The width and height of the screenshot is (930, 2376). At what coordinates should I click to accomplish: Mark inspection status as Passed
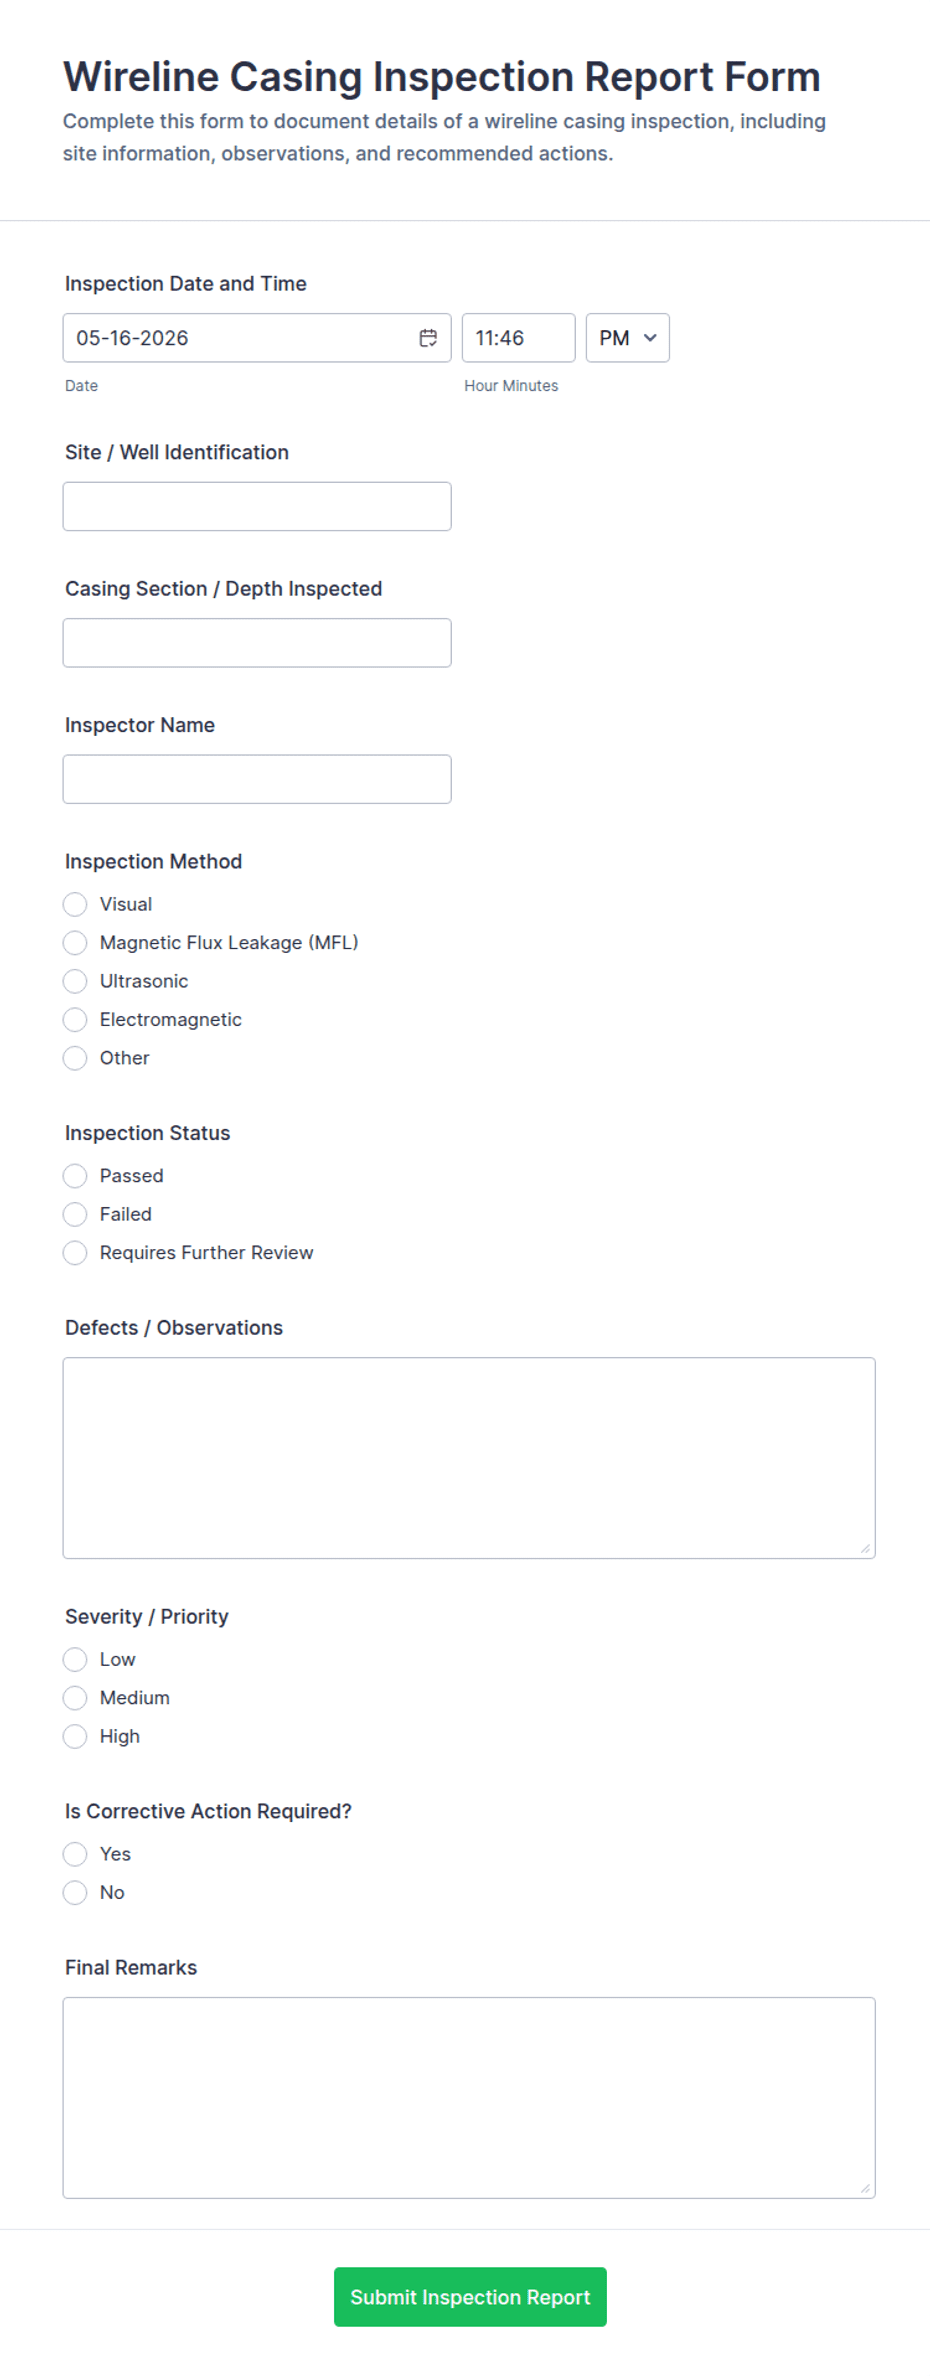pyautogui.click(x=75, y=1176)
